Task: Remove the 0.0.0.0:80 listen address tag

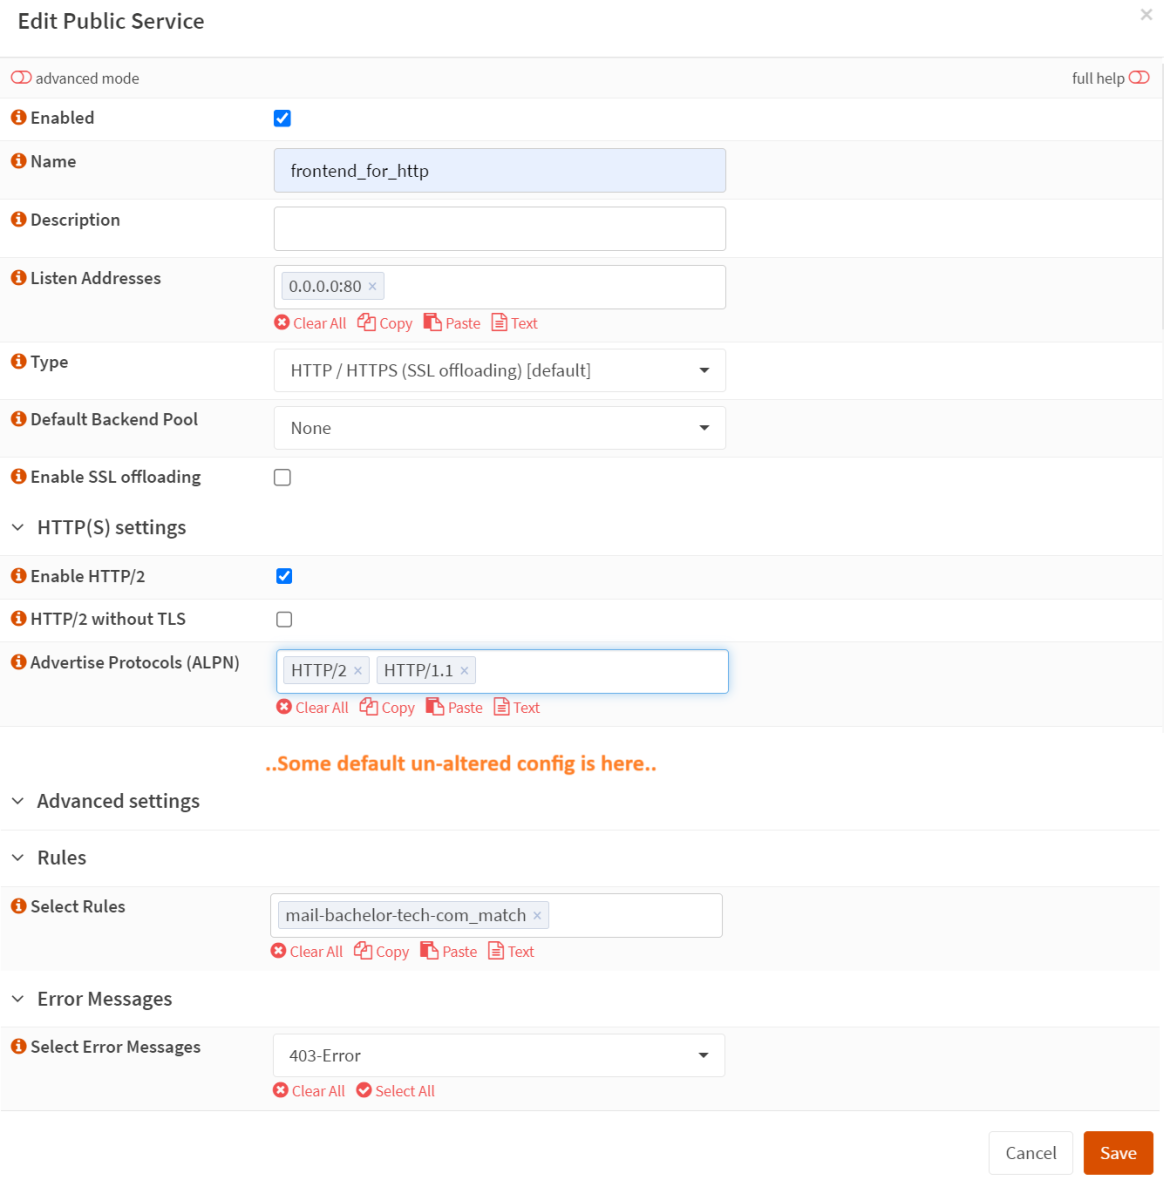Action: click(372, 286)
